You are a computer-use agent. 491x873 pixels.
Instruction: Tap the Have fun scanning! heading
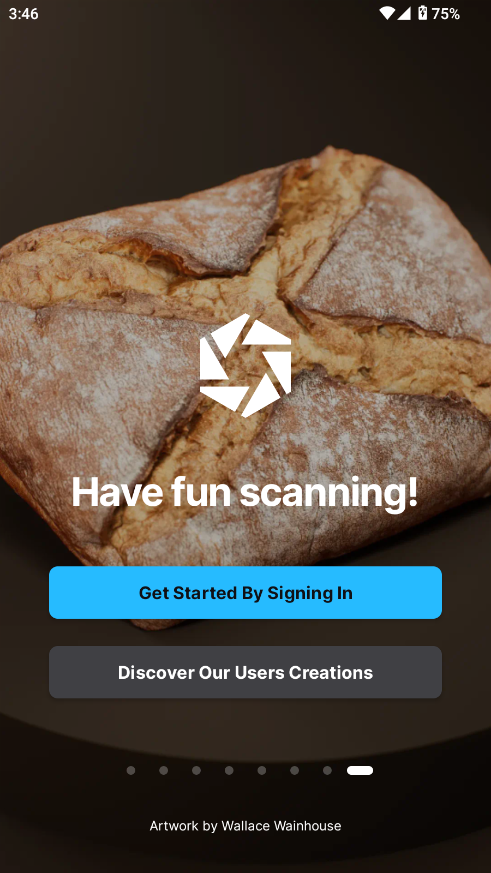[x=245, y=493]
